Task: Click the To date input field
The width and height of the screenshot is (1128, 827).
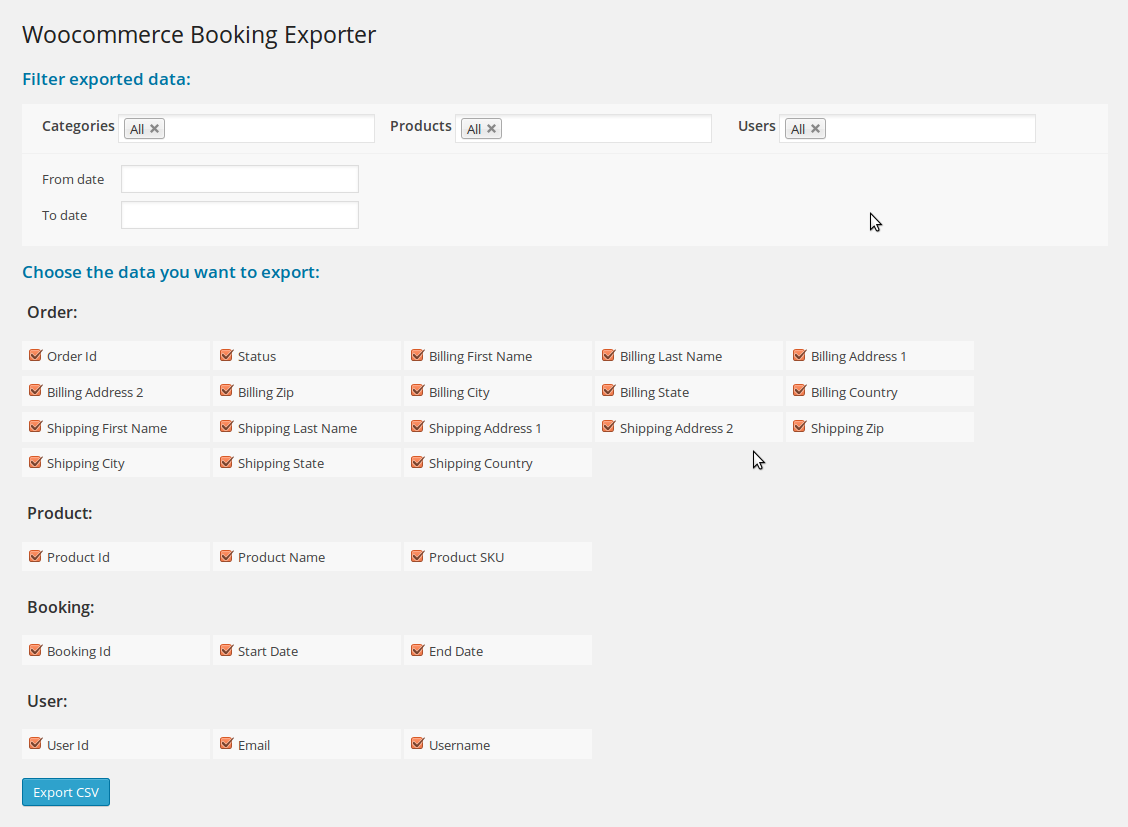Action: click(239, 215)
